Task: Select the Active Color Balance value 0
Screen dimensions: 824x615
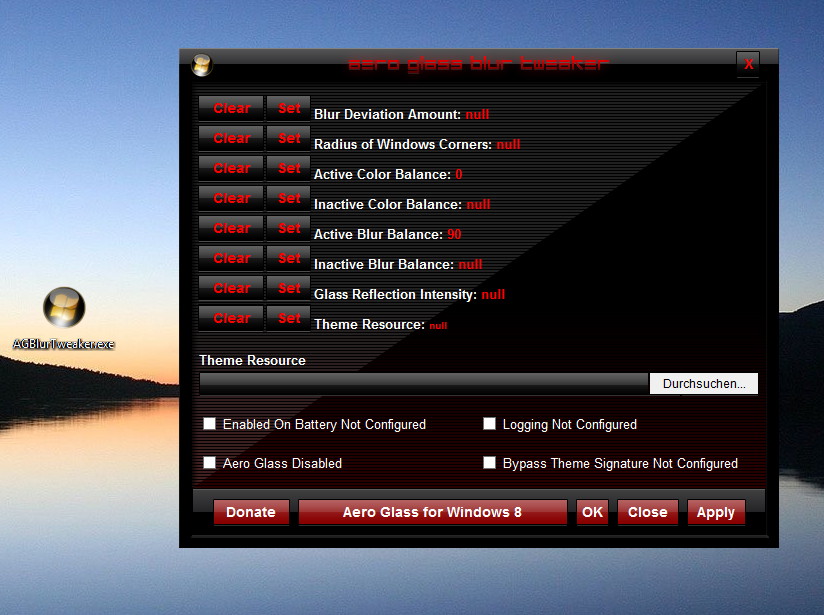Action: 459,175
